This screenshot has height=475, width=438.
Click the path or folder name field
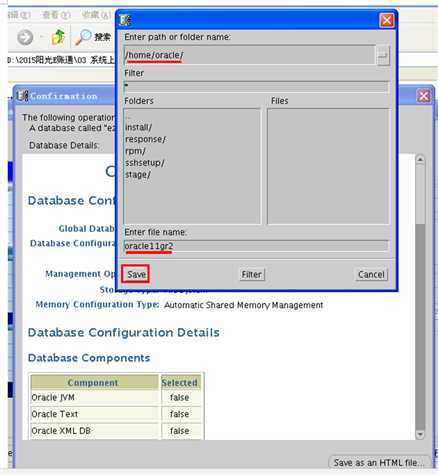(x=250, y=55)
